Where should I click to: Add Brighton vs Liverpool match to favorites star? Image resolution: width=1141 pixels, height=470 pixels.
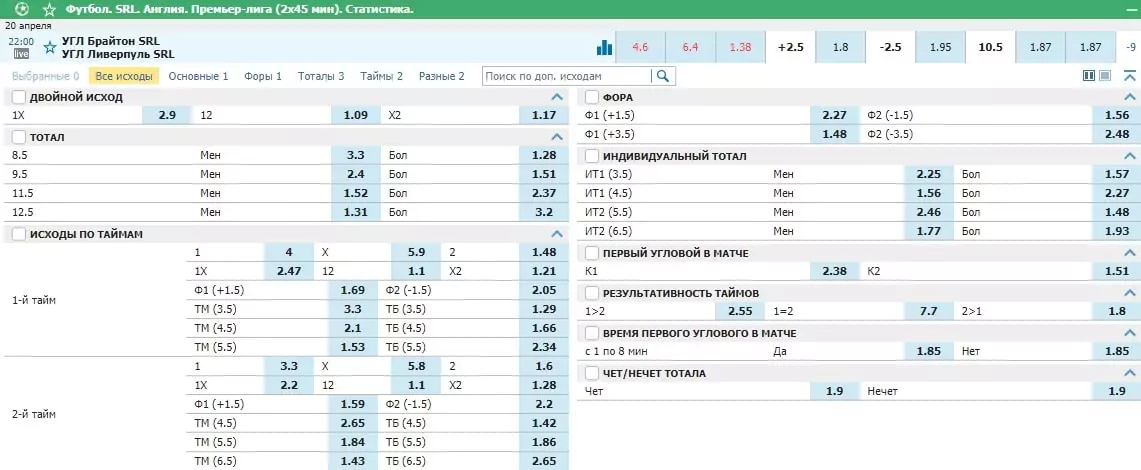pyautogui.click(x=49, y=48)
